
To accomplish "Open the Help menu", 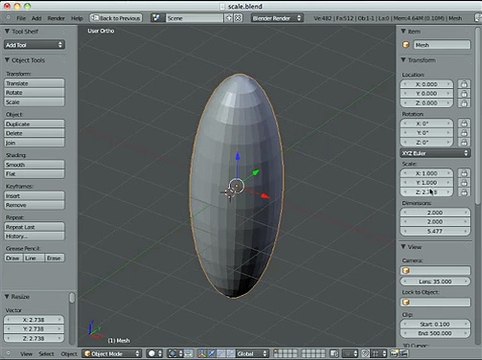I will pos(77,18).
